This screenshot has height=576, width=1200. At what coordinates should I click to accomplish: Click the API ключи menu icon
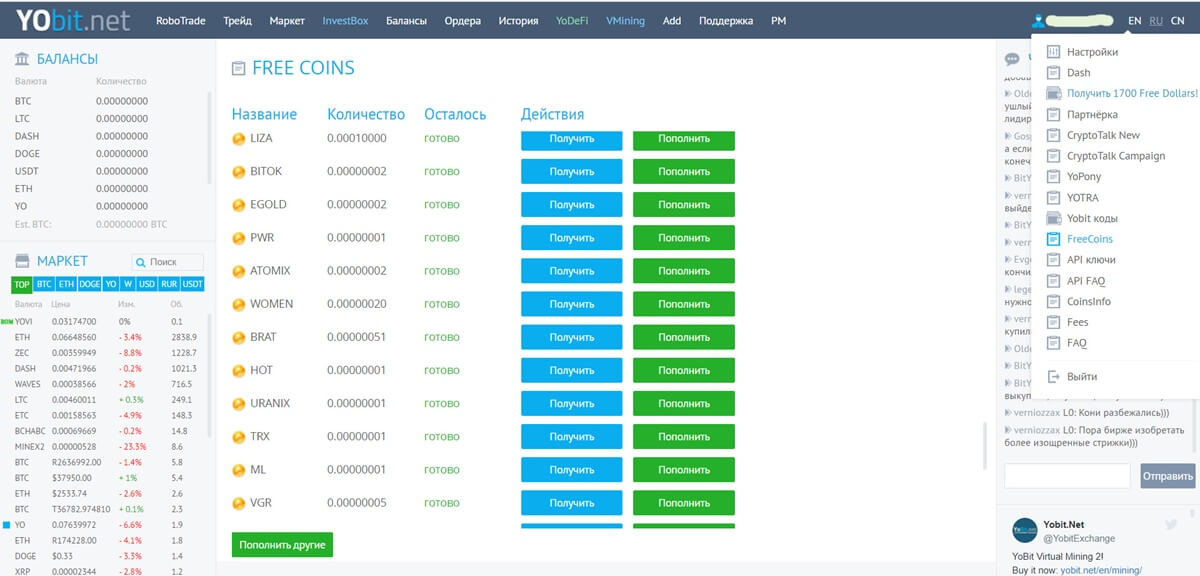click(x=1053, y=260)
